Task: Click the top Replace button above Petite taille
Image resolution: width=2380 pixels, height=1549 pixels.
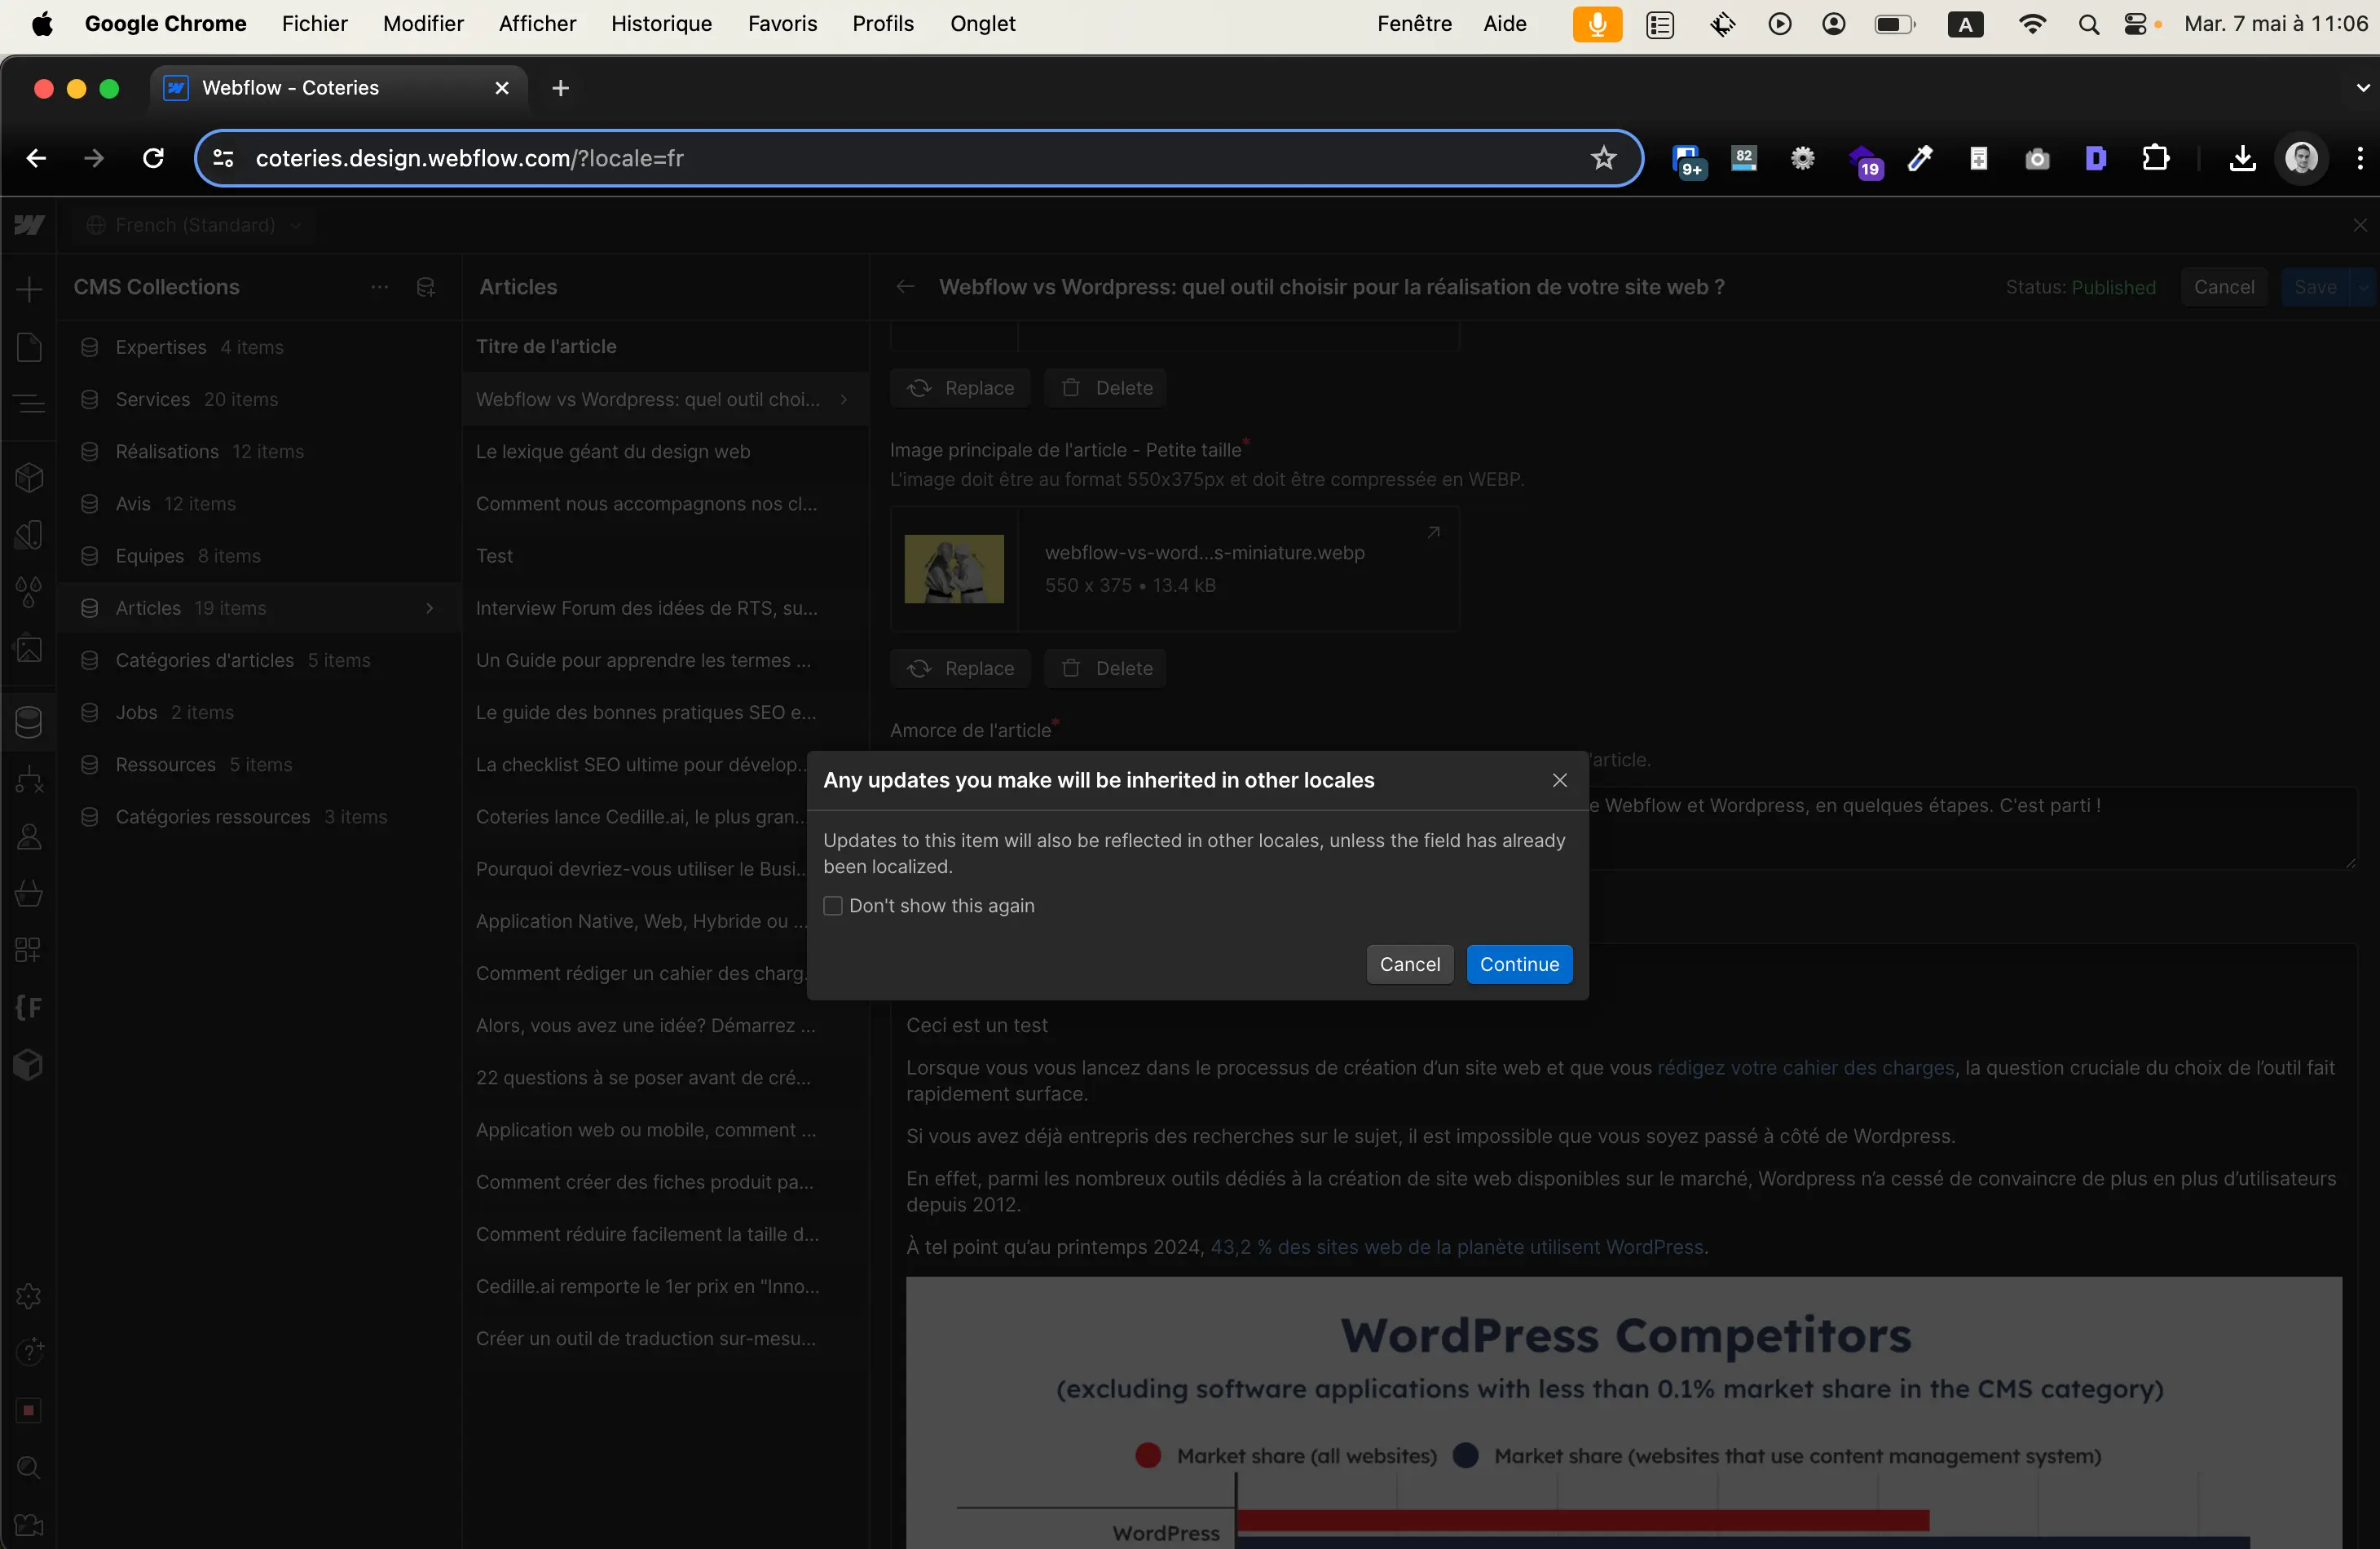Action: [x=960, y=388]
